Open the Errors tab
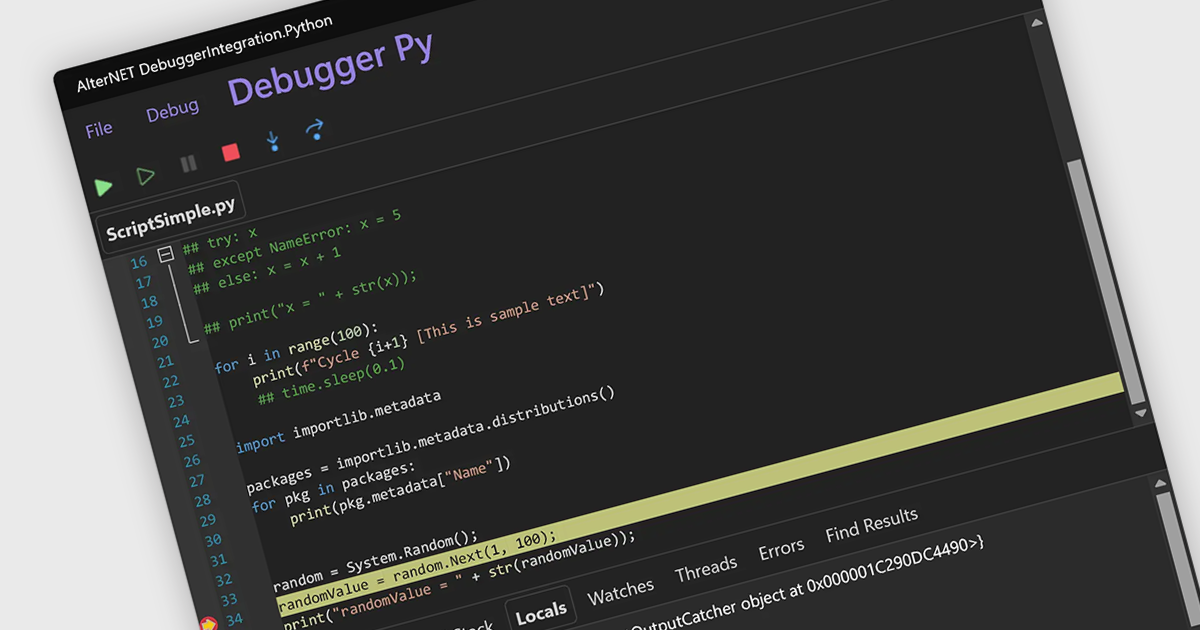Viewport: 1200px width, 630px height. [x=781, y=549]
